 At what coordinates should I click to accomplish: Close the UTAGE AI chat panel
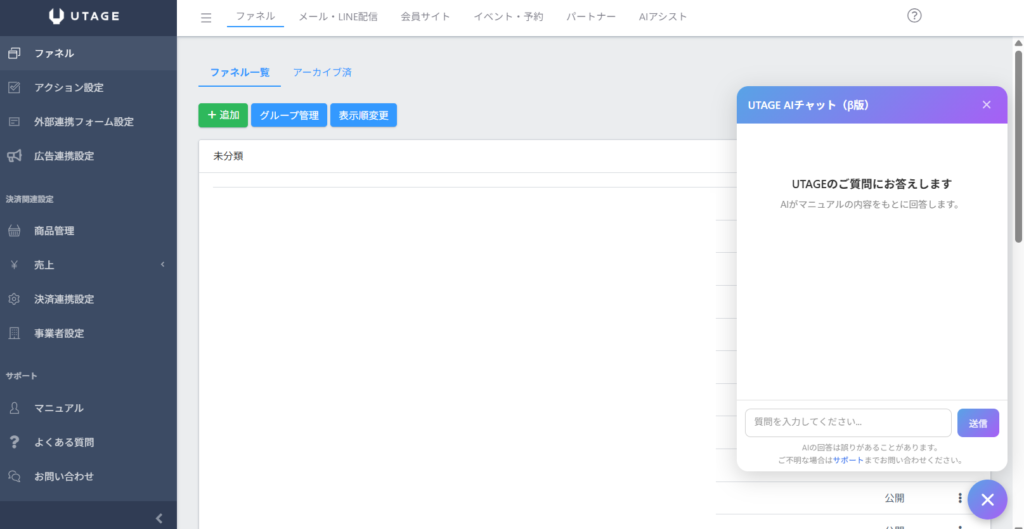(x=986, y=105)
